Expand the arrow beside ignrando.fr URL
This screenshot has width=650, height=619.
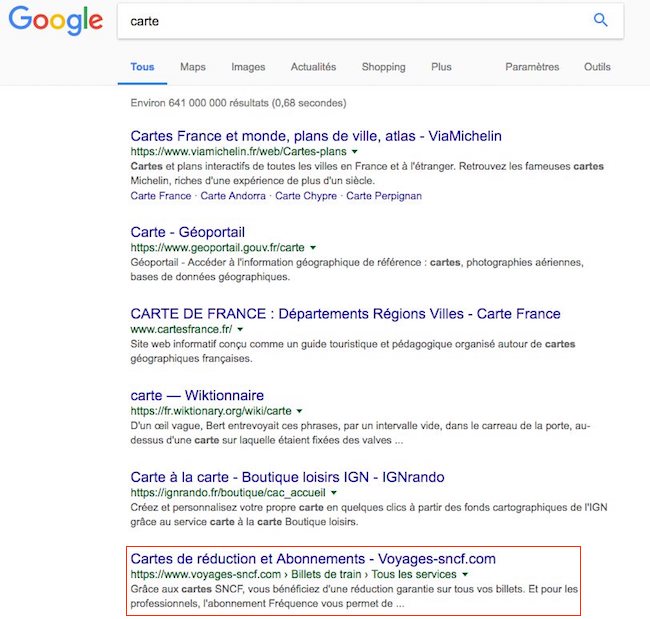[333, 493]
